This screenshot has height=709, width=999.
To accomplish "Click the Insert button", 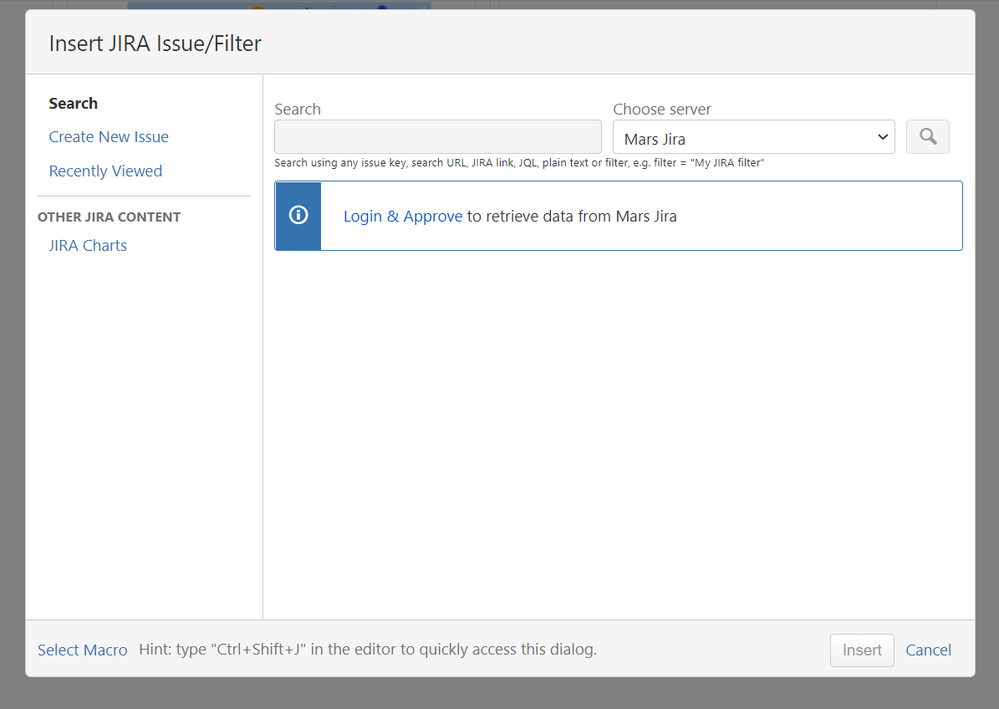I will point(862,650).
